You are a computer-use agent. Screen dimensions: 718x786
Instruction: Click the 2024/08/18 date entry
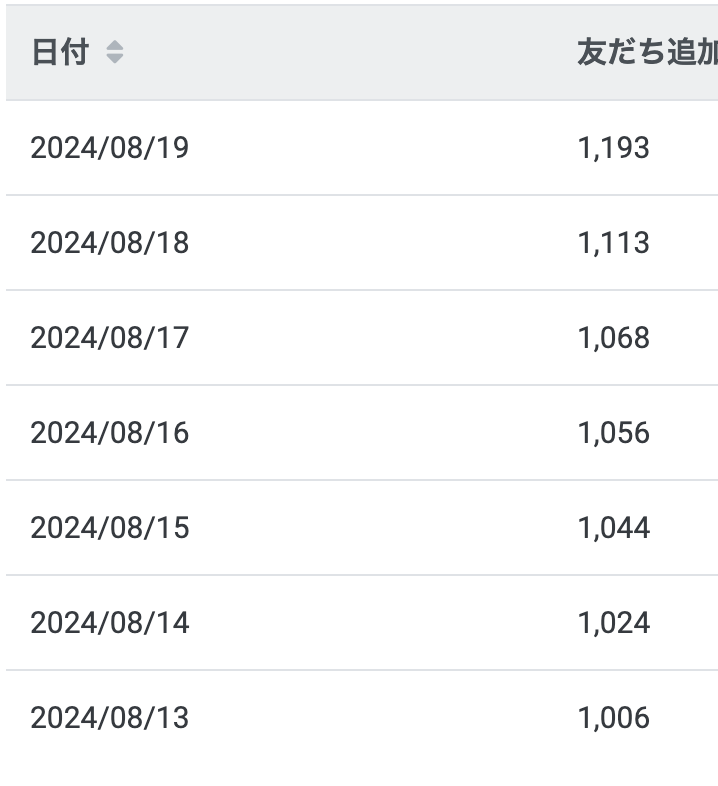click(x=109, y=243)
